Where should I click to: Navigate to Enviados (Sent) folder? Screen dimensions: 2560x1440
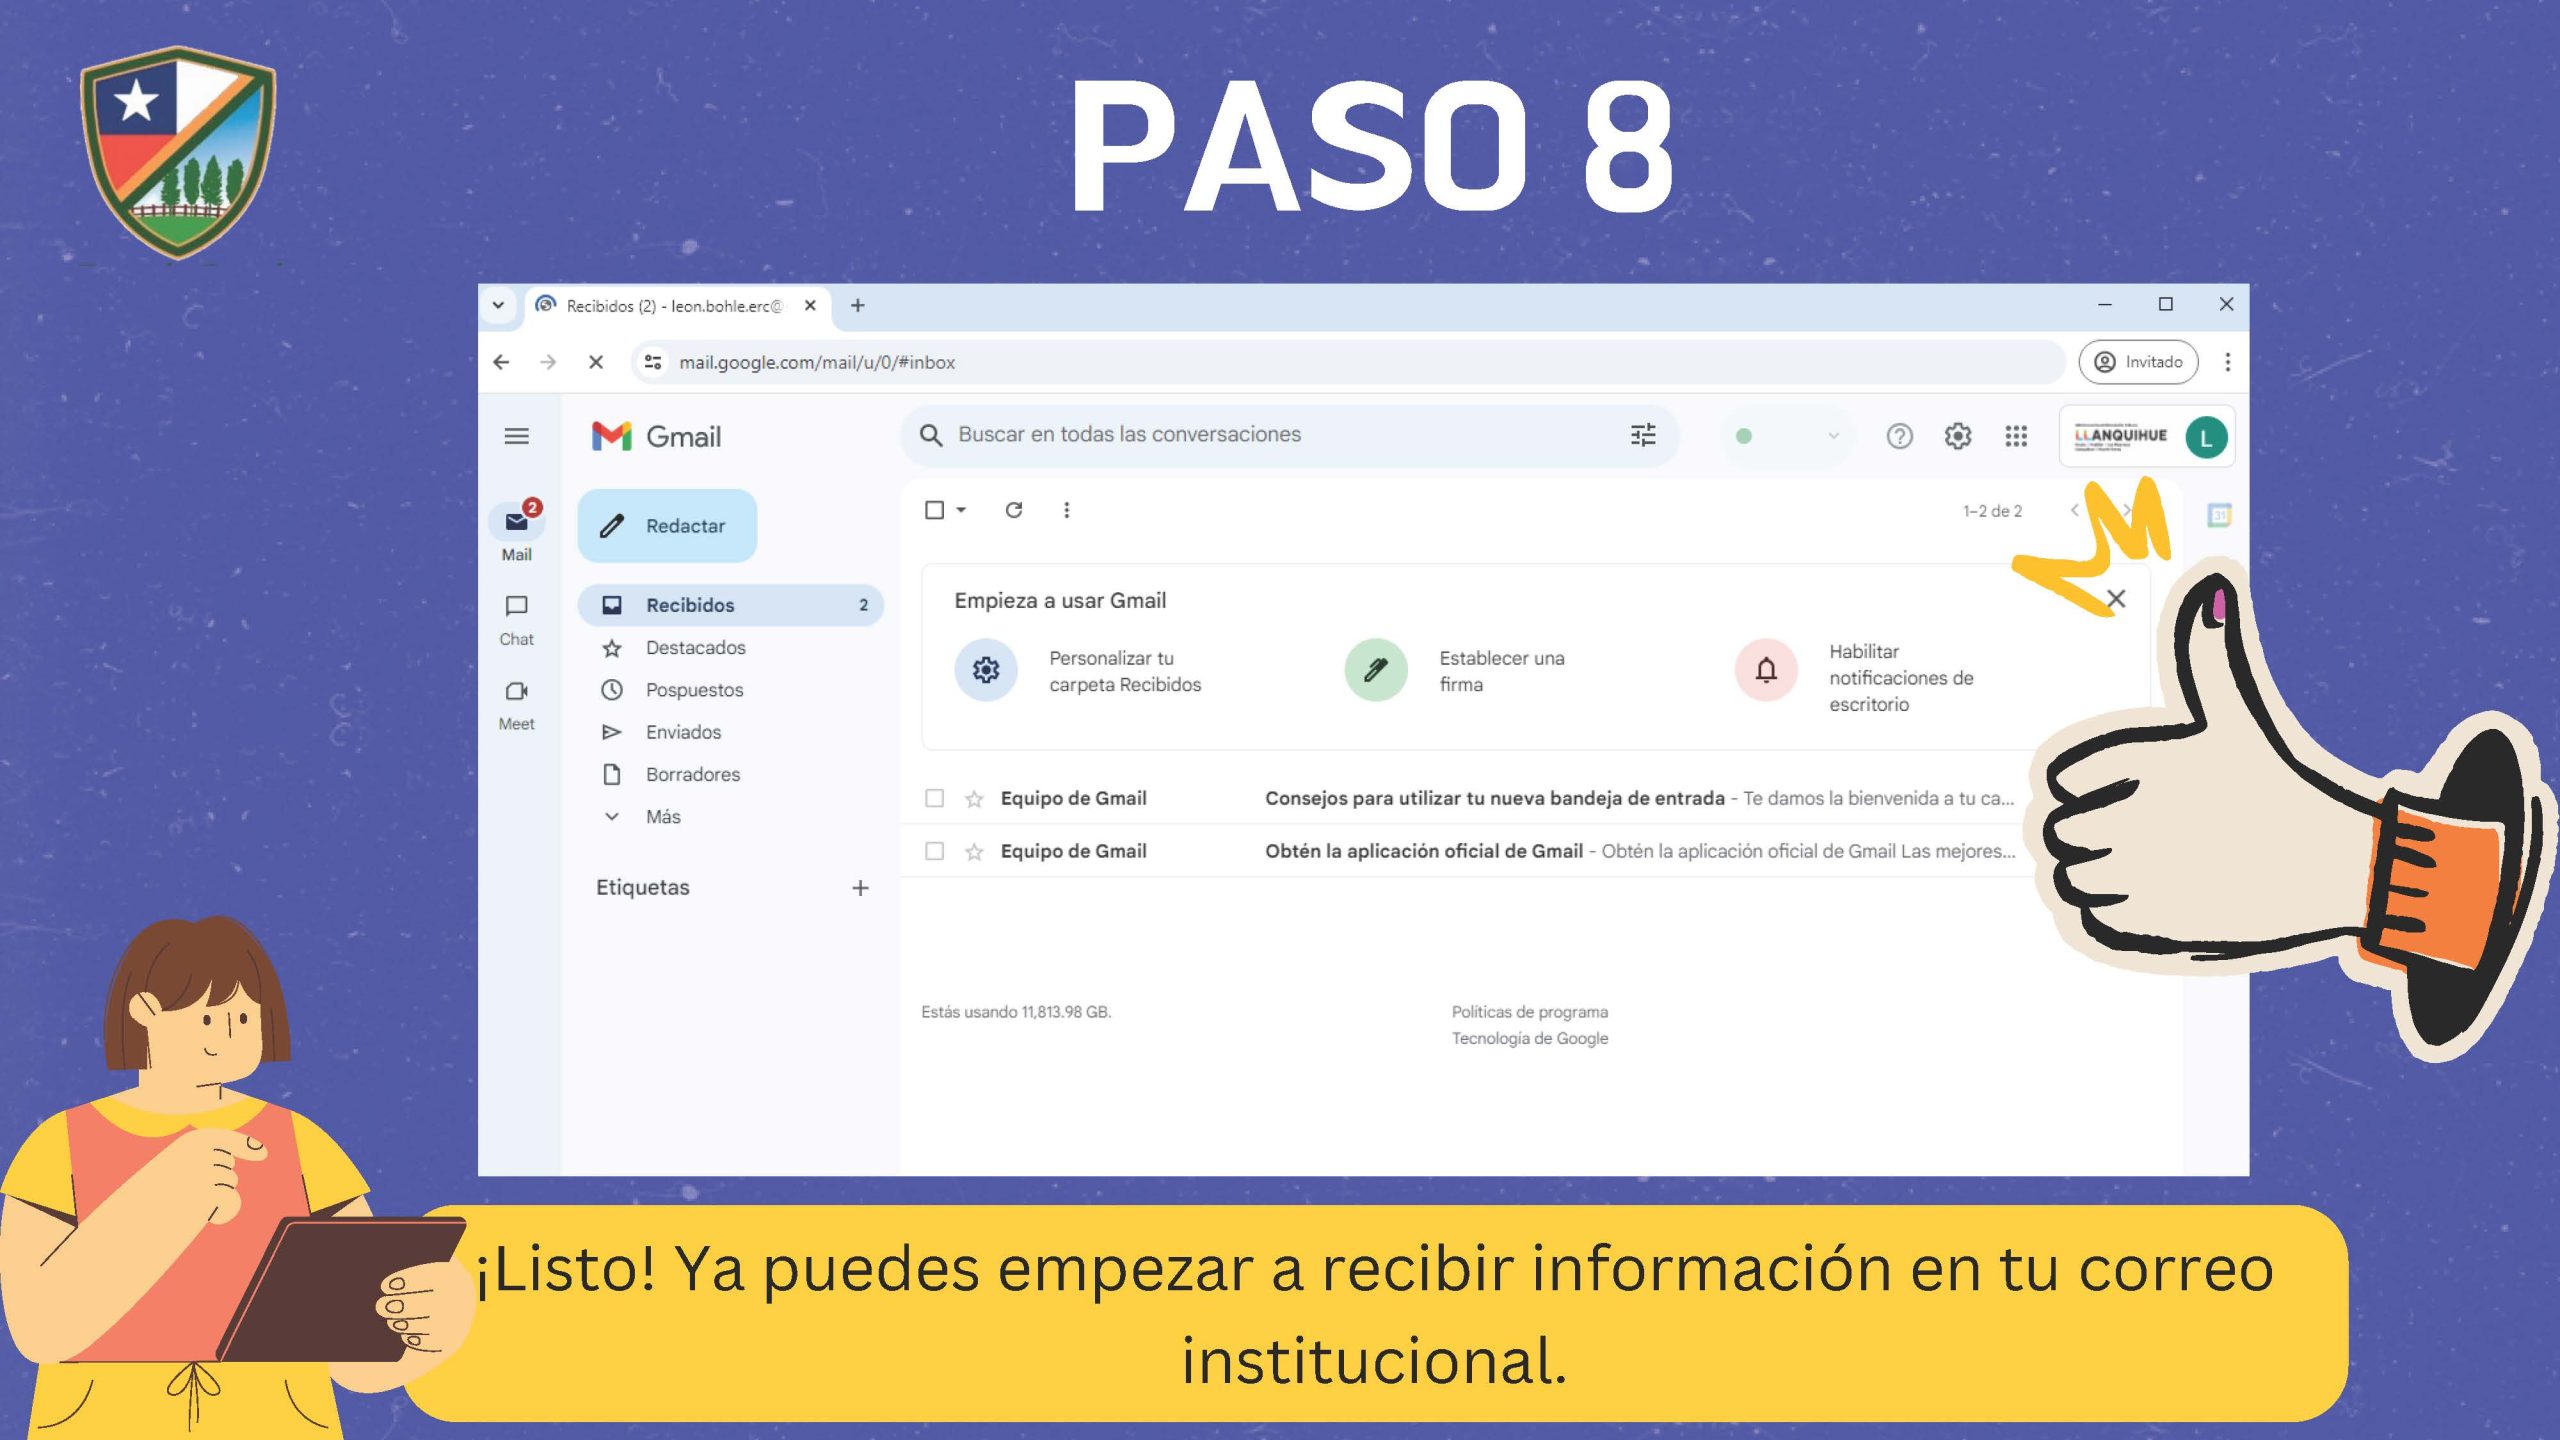pyautogui.click(x=682, y=731)
